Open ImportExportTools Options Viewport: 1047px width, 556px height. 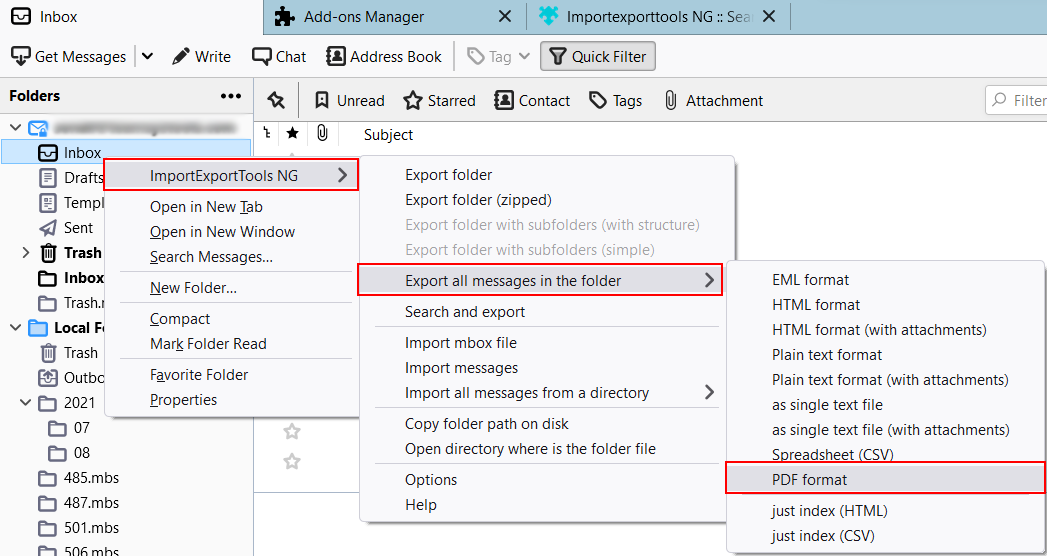pyautogui.click(x=431, y=480)
